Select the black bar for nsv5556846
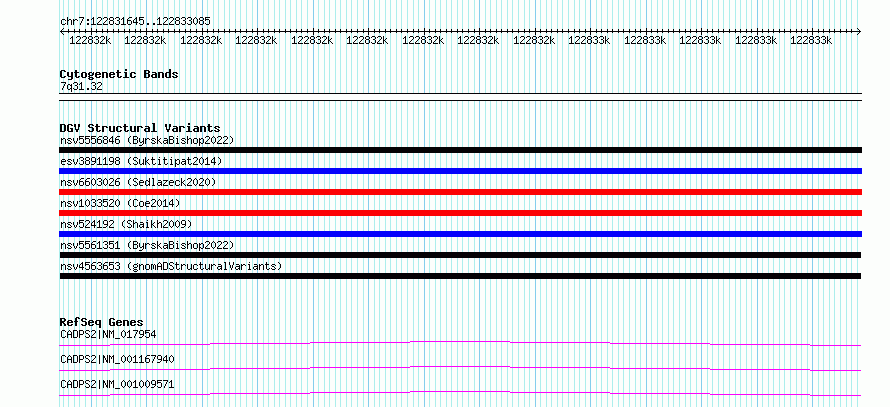890x407 pixels. click(x=460, y=150)
